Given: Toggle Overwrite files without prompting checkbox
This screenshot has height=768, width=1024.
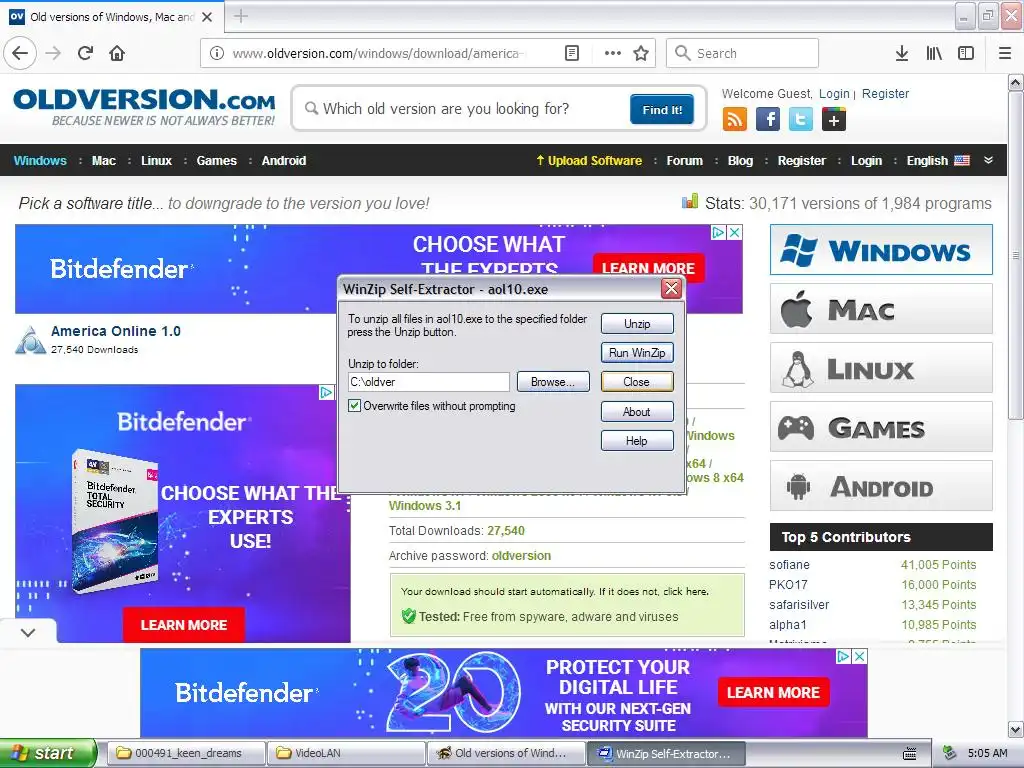Looking at the screenshot, I should pyautogui.click(x=355, y=406).
